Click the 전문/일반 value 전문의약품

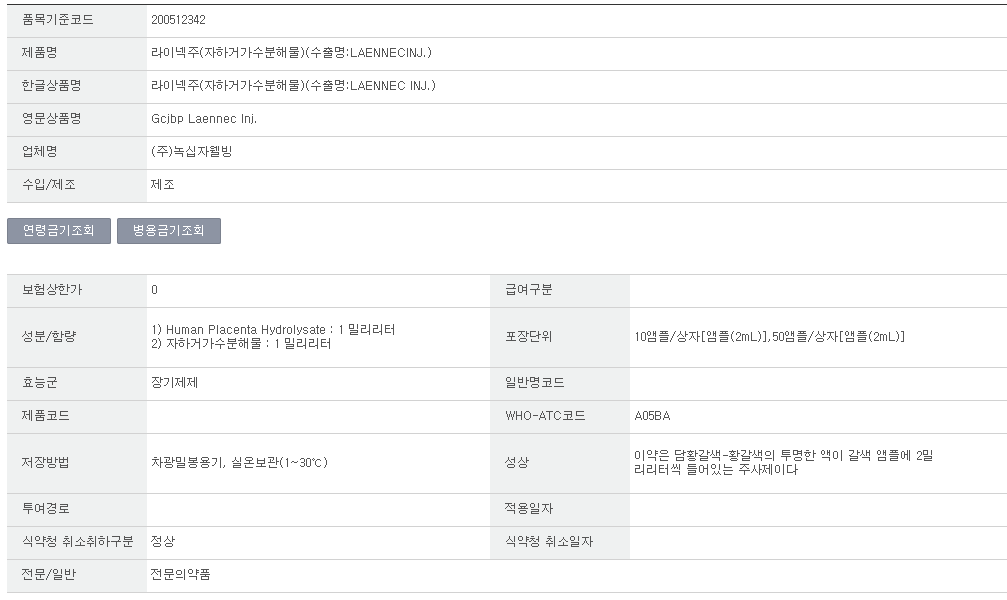180,574
